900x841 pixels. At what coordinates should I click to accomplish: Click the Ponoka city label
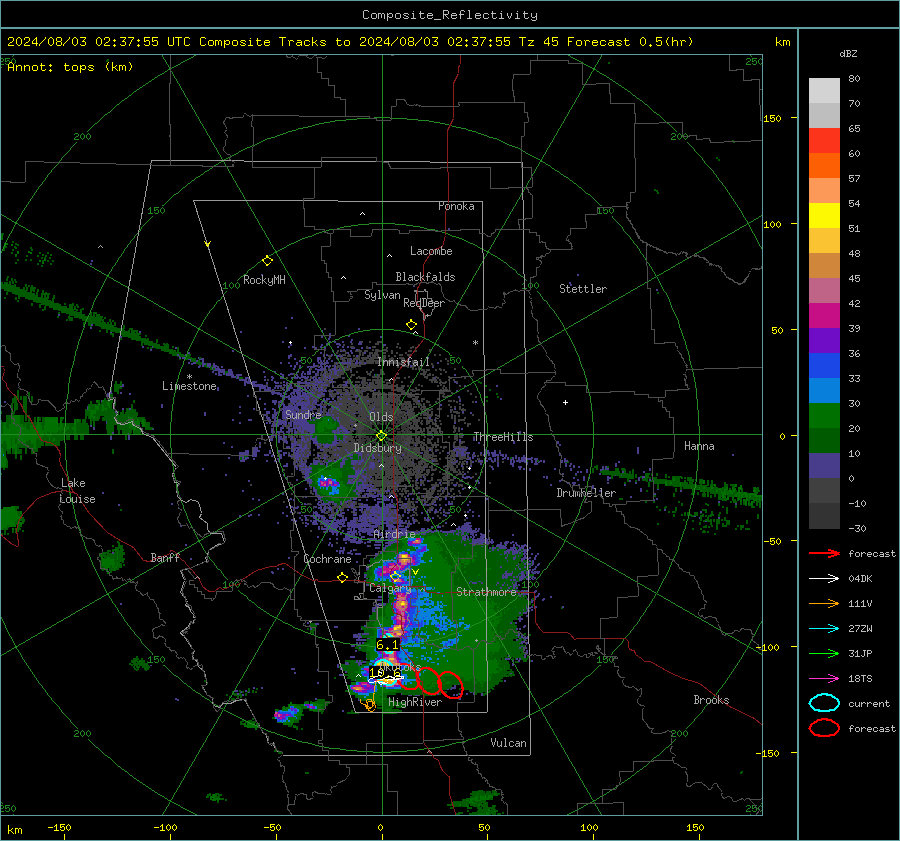click(456, 206)
